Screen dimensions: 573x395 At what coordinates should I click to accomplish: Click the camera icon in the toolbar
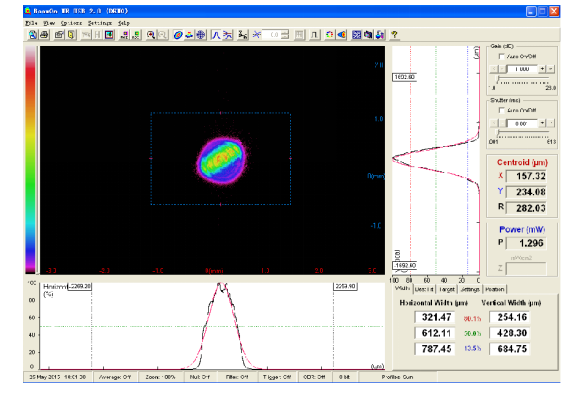[x=368, y=35]
